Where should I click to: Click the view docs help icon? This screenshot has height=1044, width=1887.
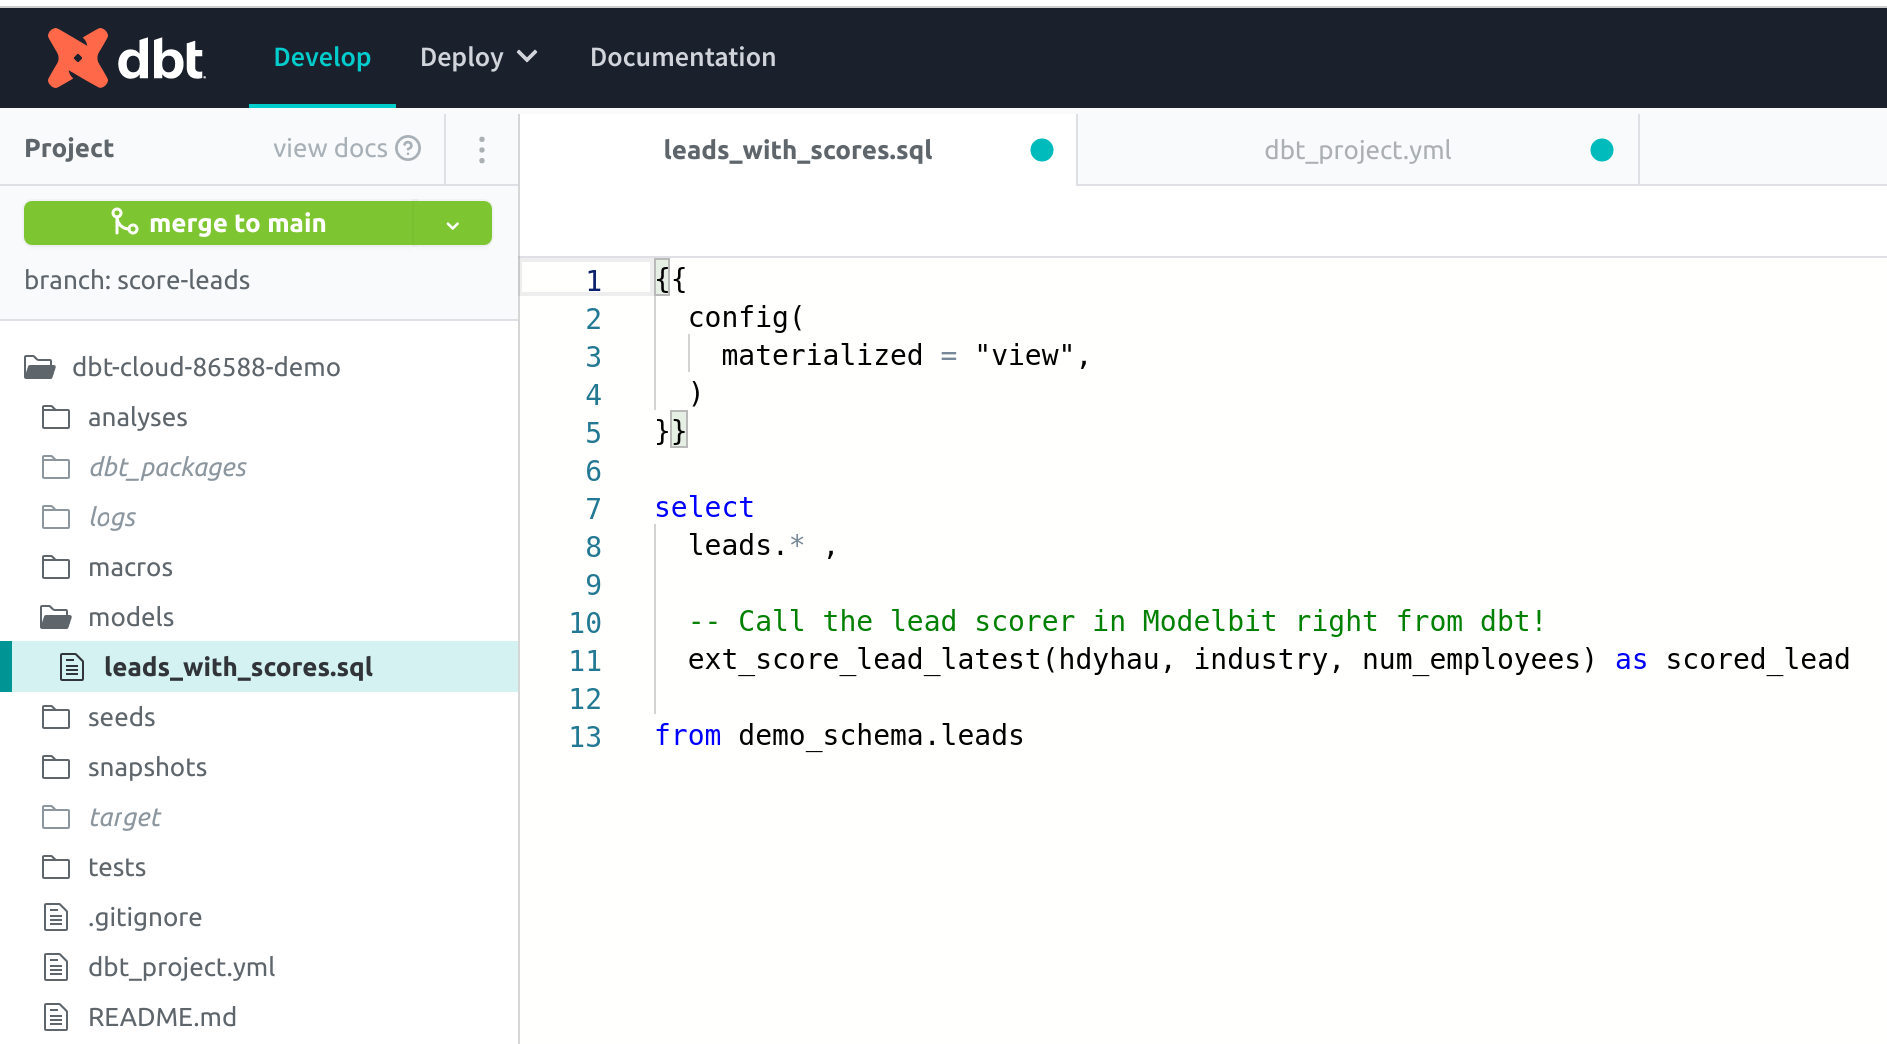[x=409, y=148]
